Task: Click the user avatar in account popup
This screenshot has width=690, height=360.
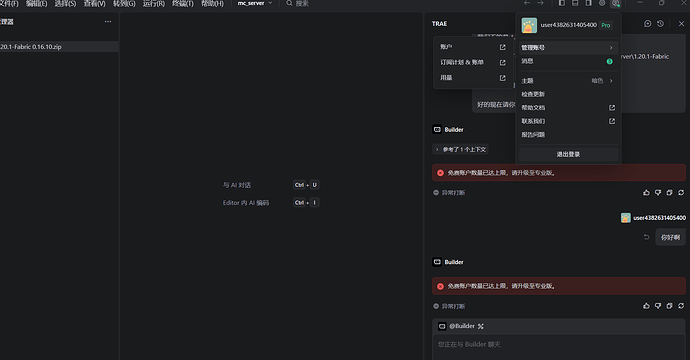Action: 529,26
